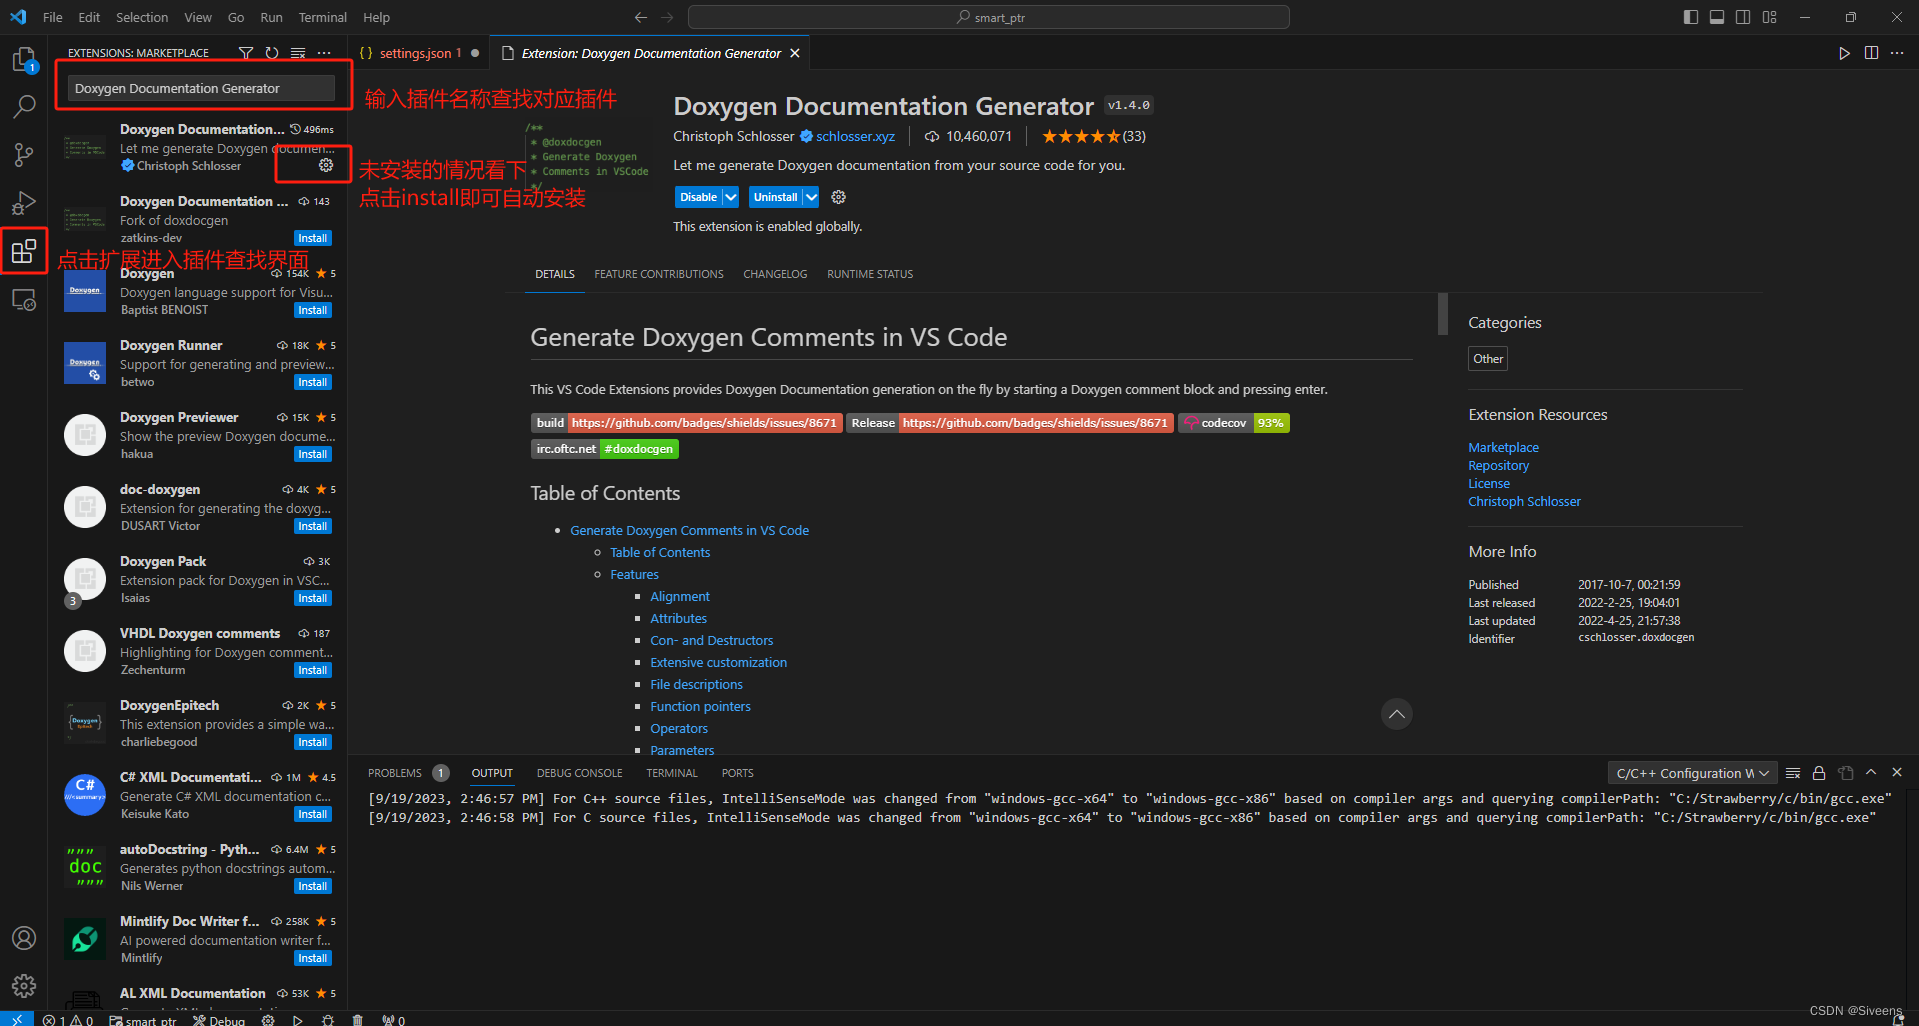Open the Marketplace resource link
This screenshot has width=1919, height=1026.
1503,447
